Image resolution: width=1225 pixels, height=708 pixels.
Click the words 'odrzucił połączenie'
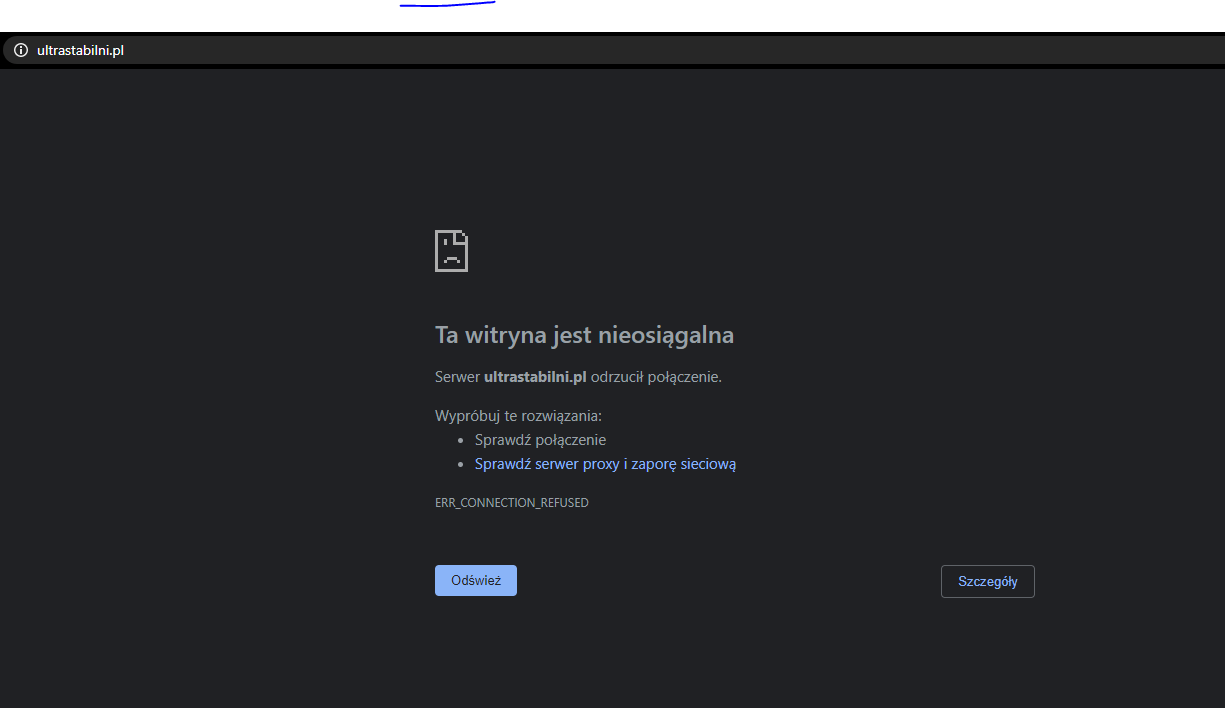click(x=656, y=377)
